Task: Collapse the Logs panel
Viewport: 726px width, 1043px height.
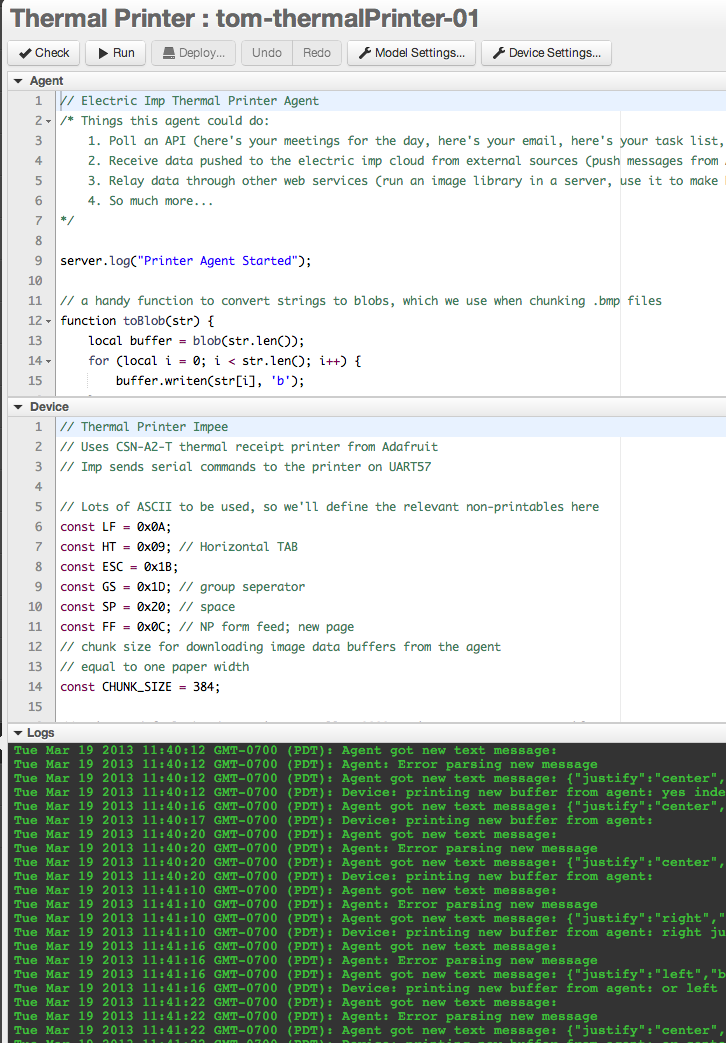Action: click(x=18, y=733)
